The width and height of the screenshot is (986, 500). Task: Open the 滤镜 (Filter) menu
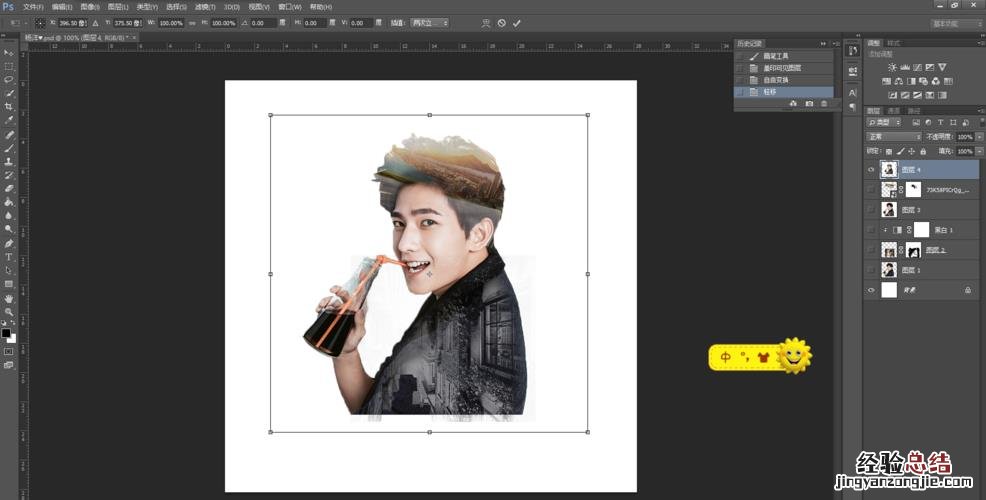pos(204,6)
